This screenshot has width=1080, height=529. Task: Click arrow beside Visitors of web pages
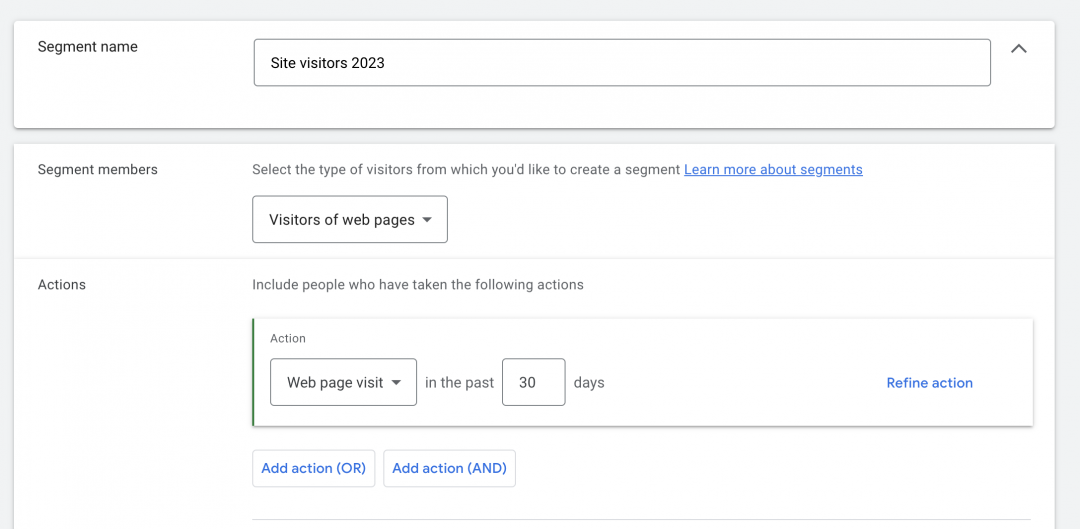point(427,220)
